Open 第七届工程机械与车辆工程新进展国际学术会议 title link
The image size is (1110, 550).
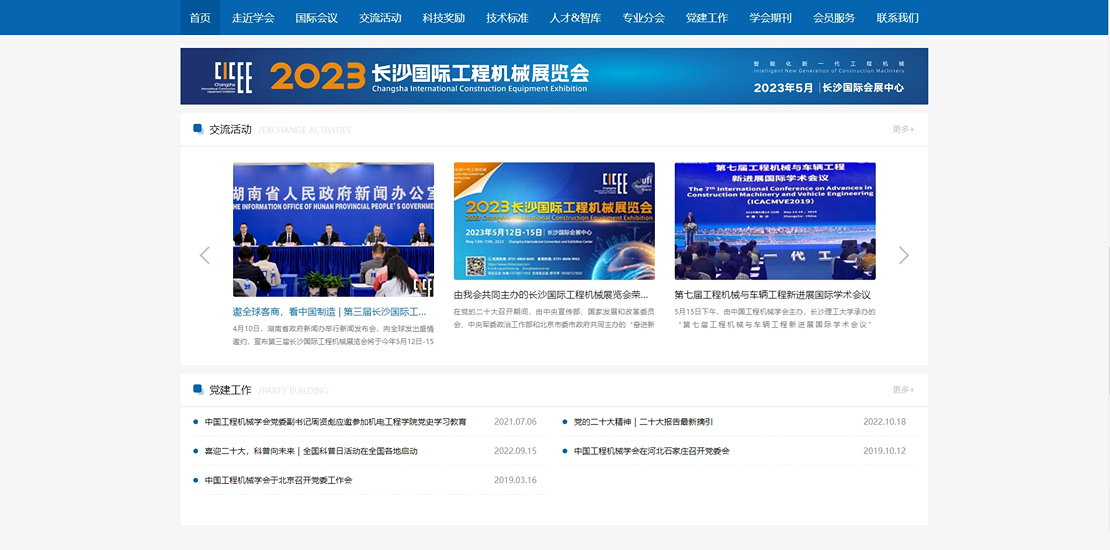(772, 295)
